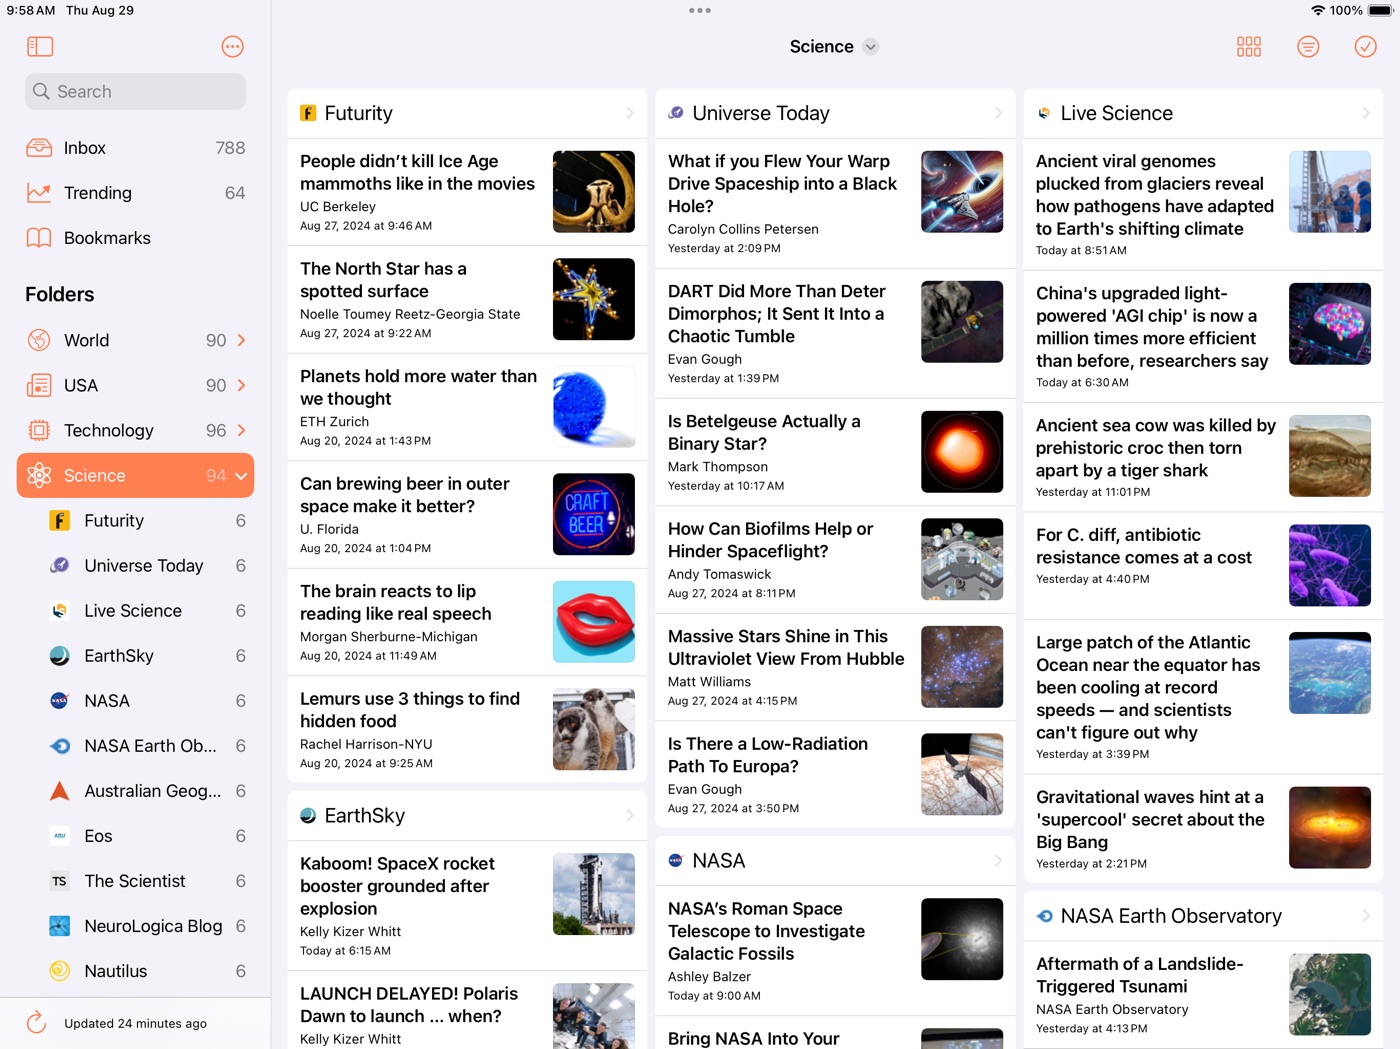Open Bookmarks in the sidebar
Screen dimensions: 1400x1049
(135, 238)
